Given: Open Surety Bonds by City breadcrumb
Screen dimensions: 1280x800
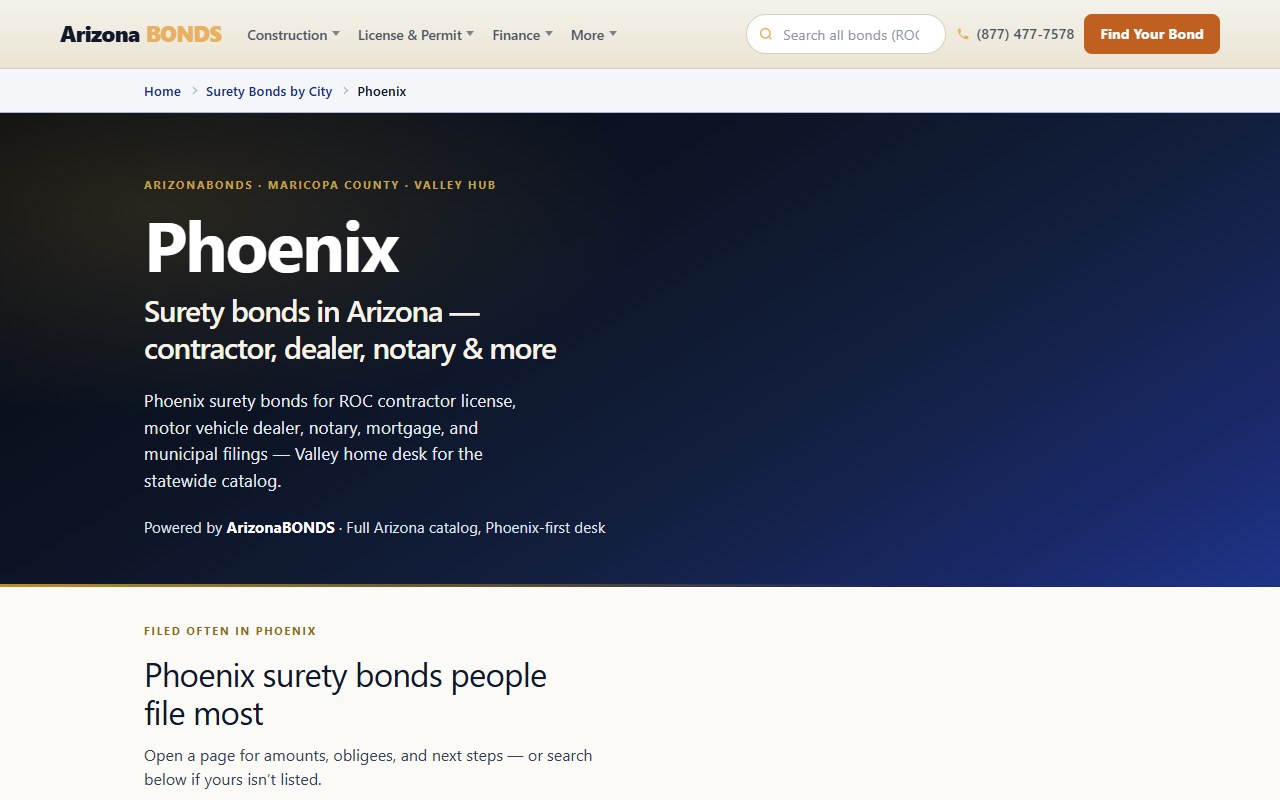Looking at the screenshot, I should (x=269, y=91).
